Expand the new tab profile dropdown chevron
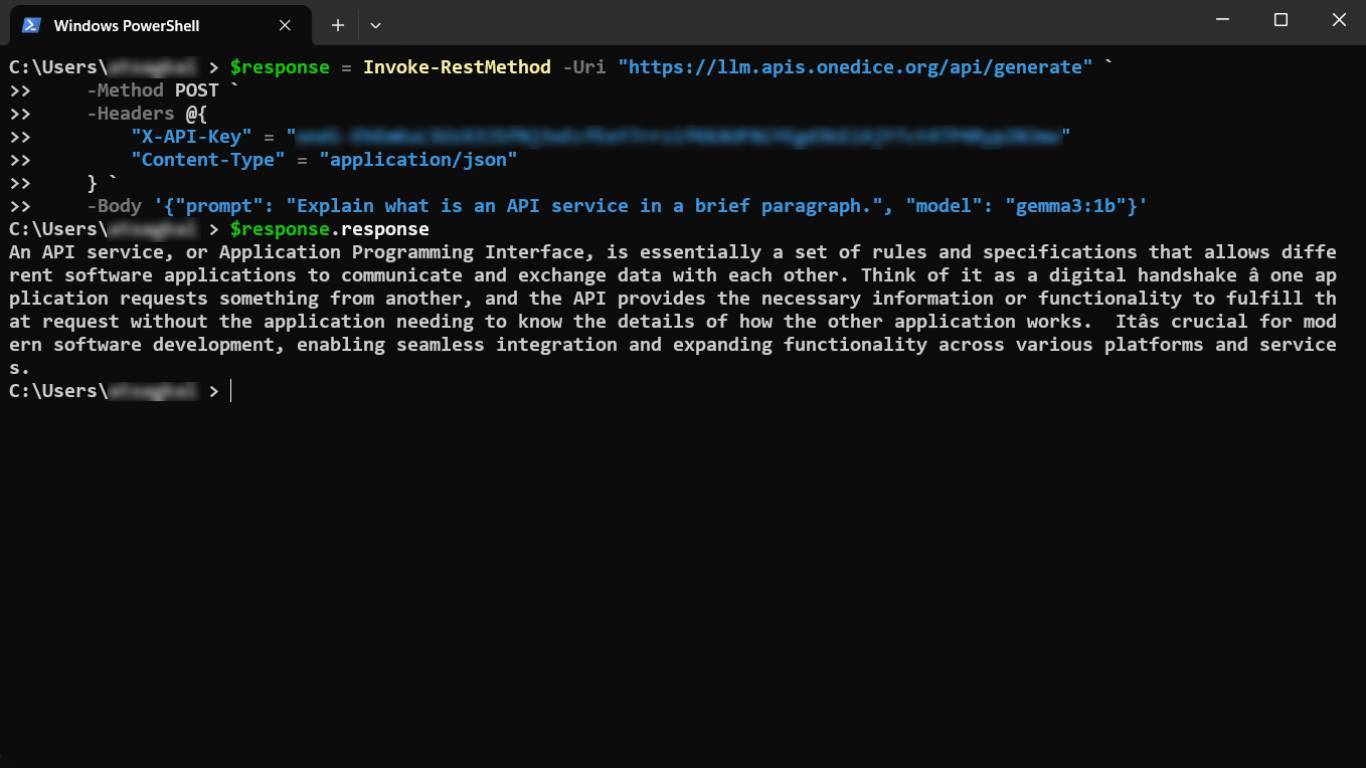The height and width of the screenshot is (768, 1366). 375,25
